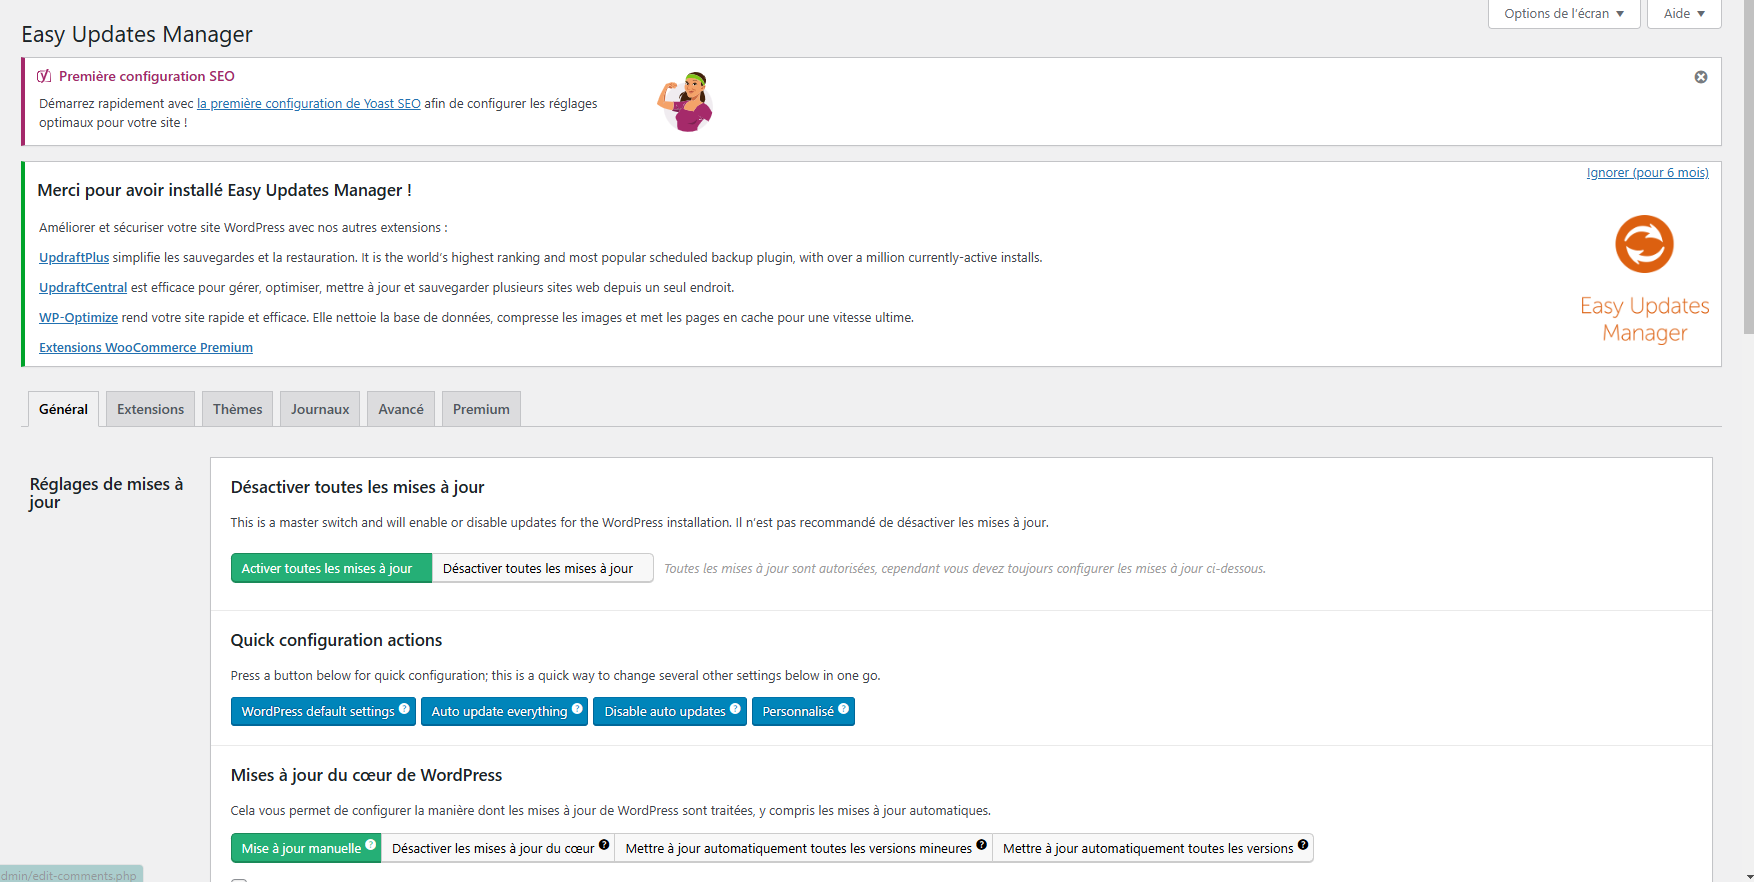This screenshot has width=1754, height=882.
Task: Open help tooltip for Disable auto updates
Action: point(735,708)
